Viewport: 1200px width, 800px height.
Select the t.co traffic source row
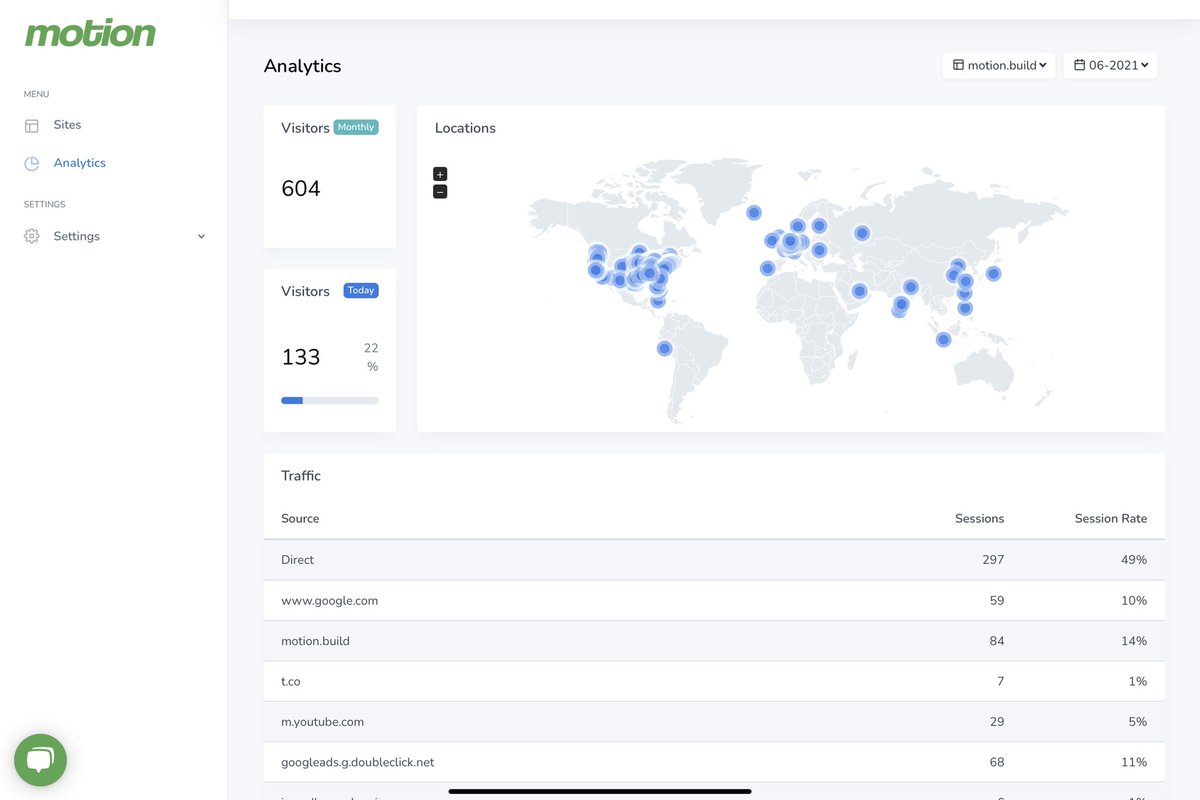[x=714, y=681]
